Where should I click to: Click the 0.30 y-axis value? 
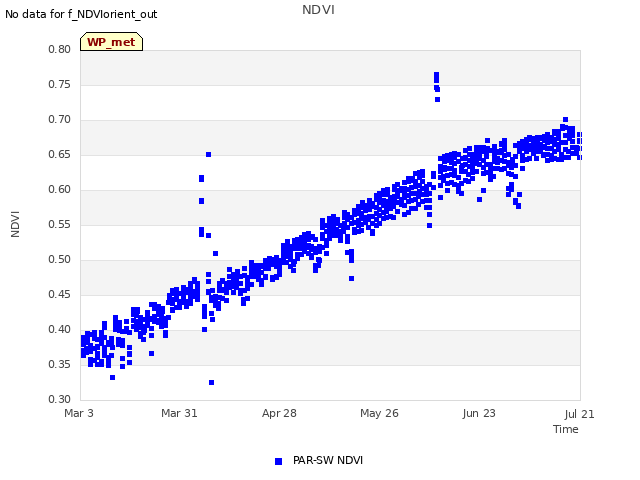(x=60, y=399)
